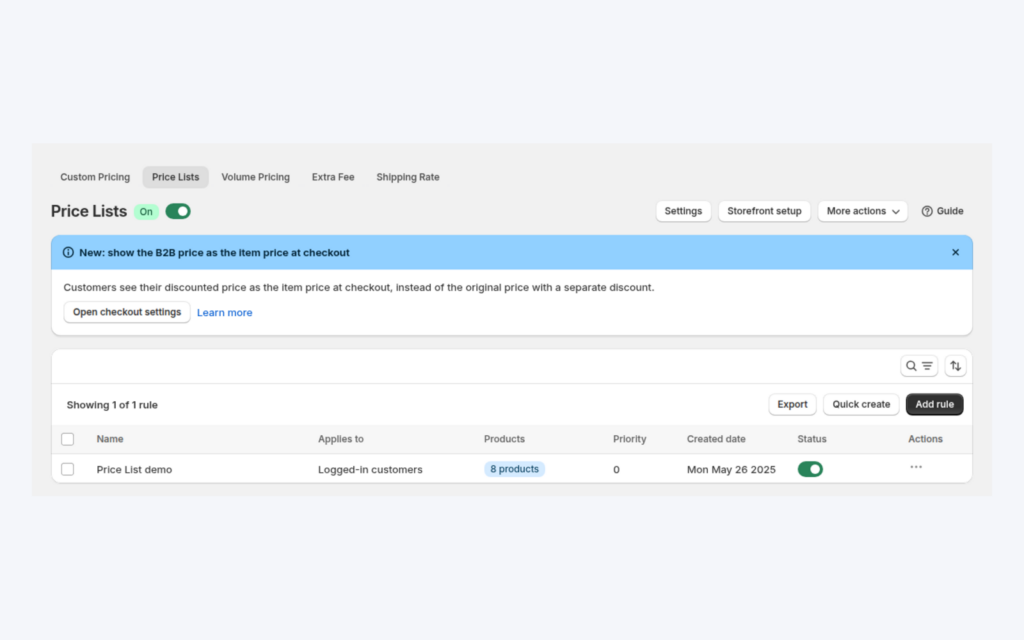Viewport: 1024px width, 640px height.
Task: Click the Priority column header
Action: pos(630,439)
